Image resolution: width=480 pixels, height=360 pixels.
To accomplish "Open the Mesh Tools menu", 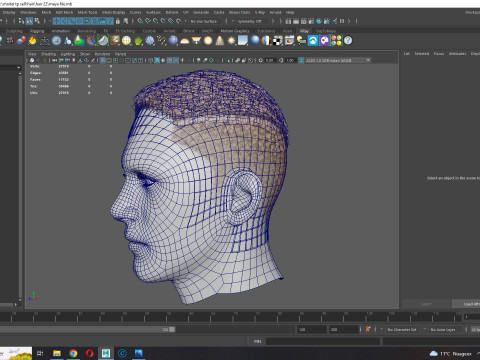I will pyautogui.click(x=87, y=12).
